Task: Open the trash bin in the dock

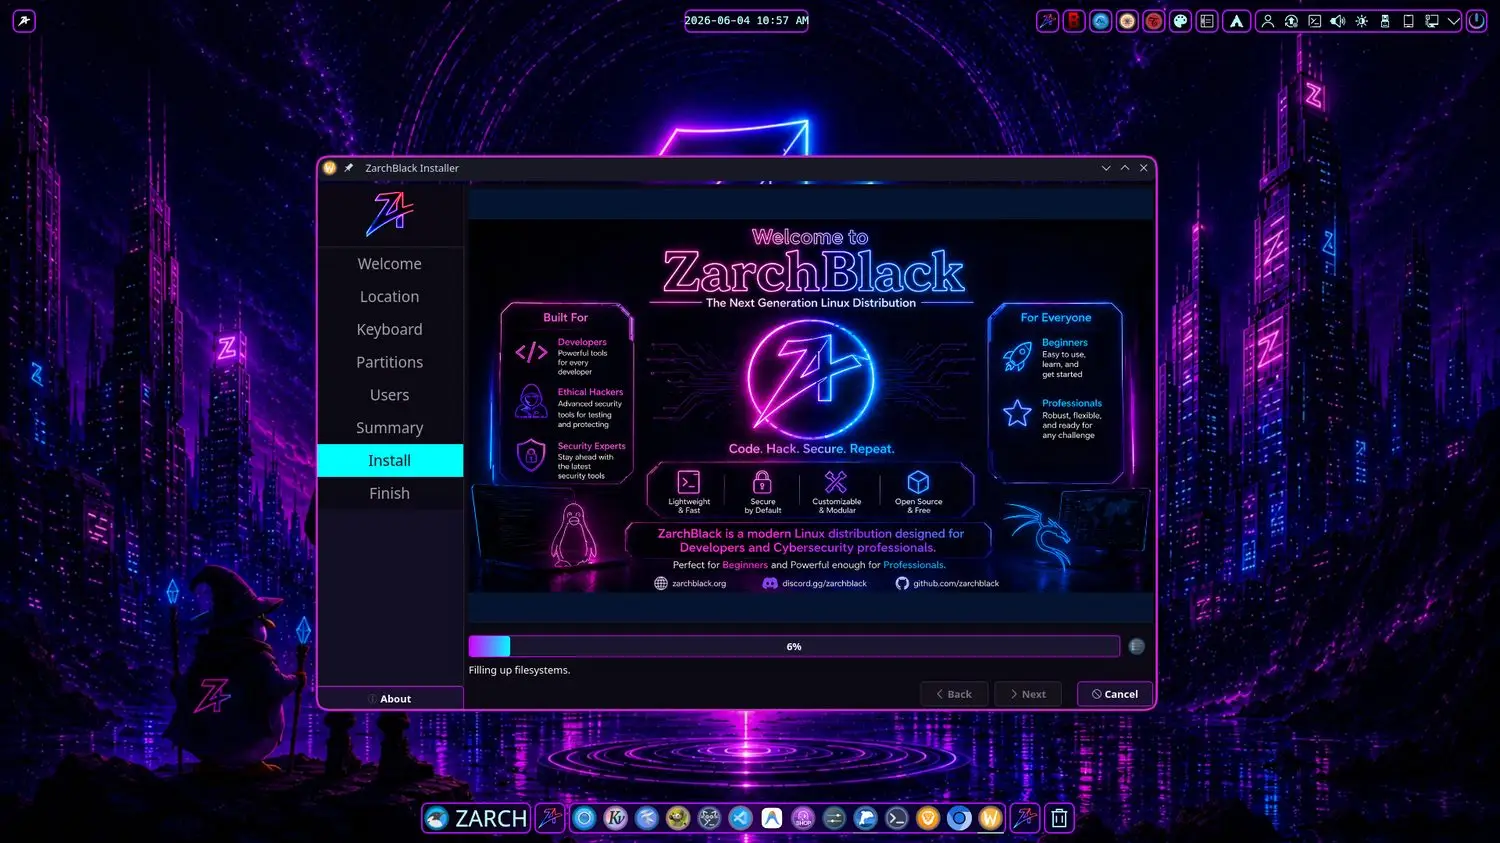Action: point(1059,818)
